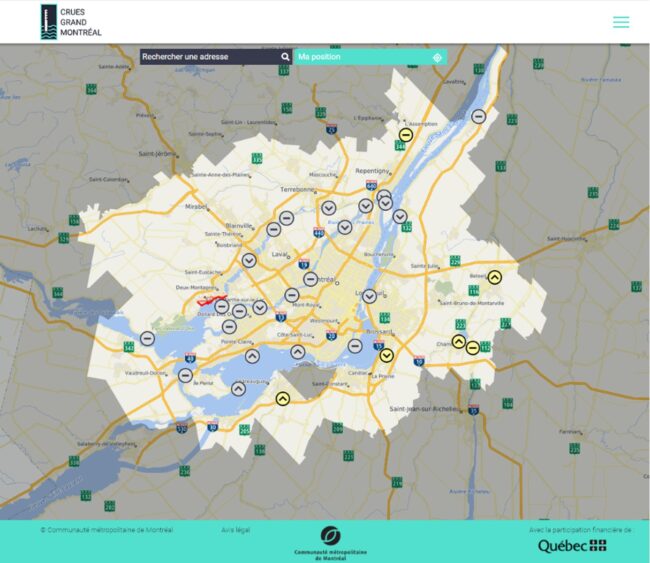650x563 pixels.
Task: Select grey falling marker at Longueuil
Action: pyautogui.click(x=369, y=296)
